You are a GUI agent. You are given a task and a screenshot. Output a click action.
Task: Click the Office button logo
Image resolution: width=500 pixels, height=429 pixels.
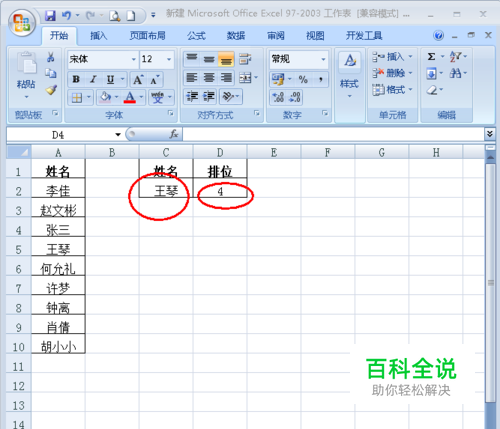pyautogui.click(x=22, y=23)
